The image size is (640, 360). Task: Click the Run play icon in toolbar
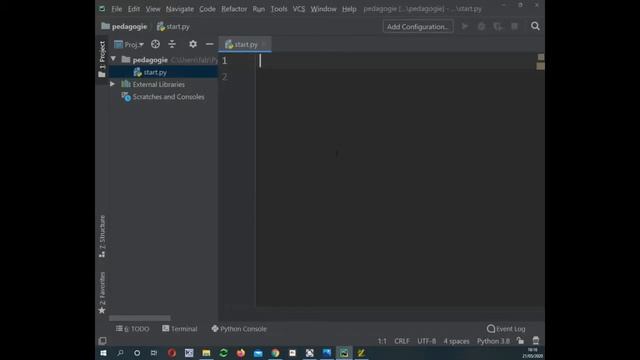click(x=464, y=27)
